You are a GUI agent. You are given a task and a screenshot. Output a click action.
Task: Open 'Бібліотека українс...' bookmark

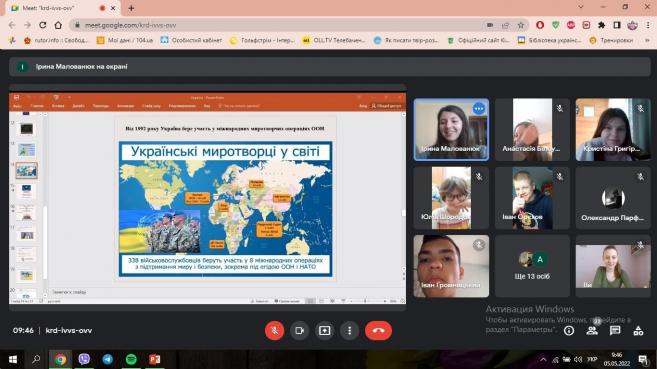pyautogui.click(x=549, y=40)
